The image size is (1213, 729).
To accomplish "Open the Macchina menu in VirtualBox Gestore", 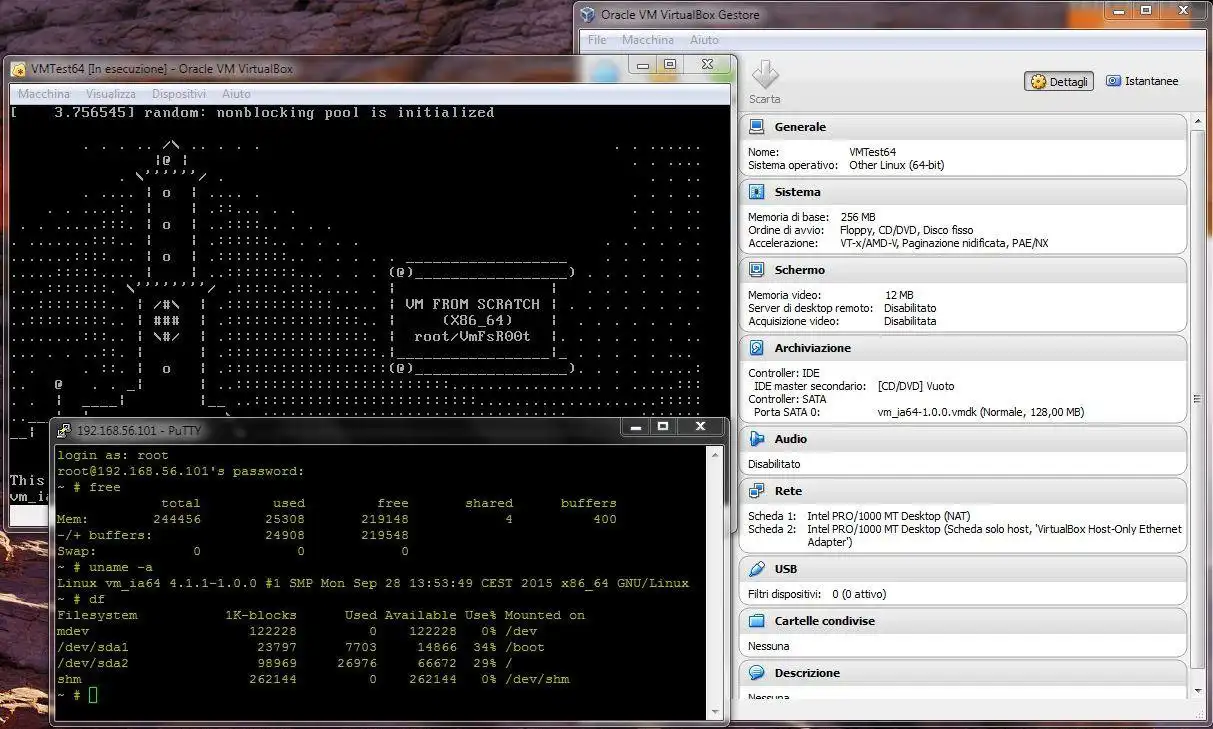I will (x=647, y=40).
